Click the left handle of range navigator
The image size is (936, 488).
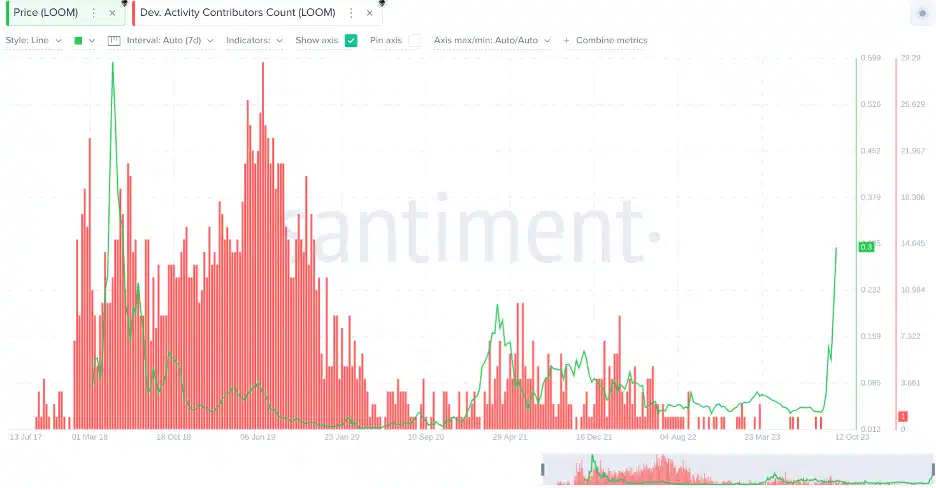[x=543, y=470]
